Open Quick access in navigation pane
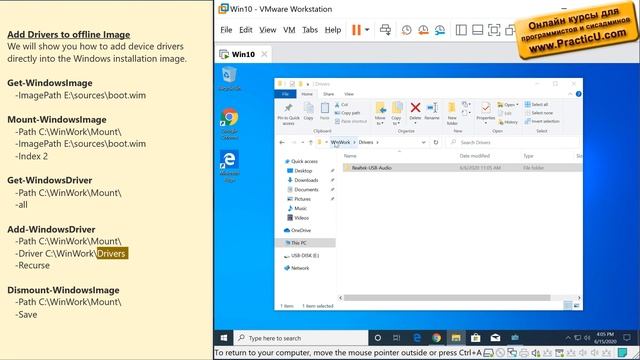Screen dimensions: 640x360 coord(301,161)
